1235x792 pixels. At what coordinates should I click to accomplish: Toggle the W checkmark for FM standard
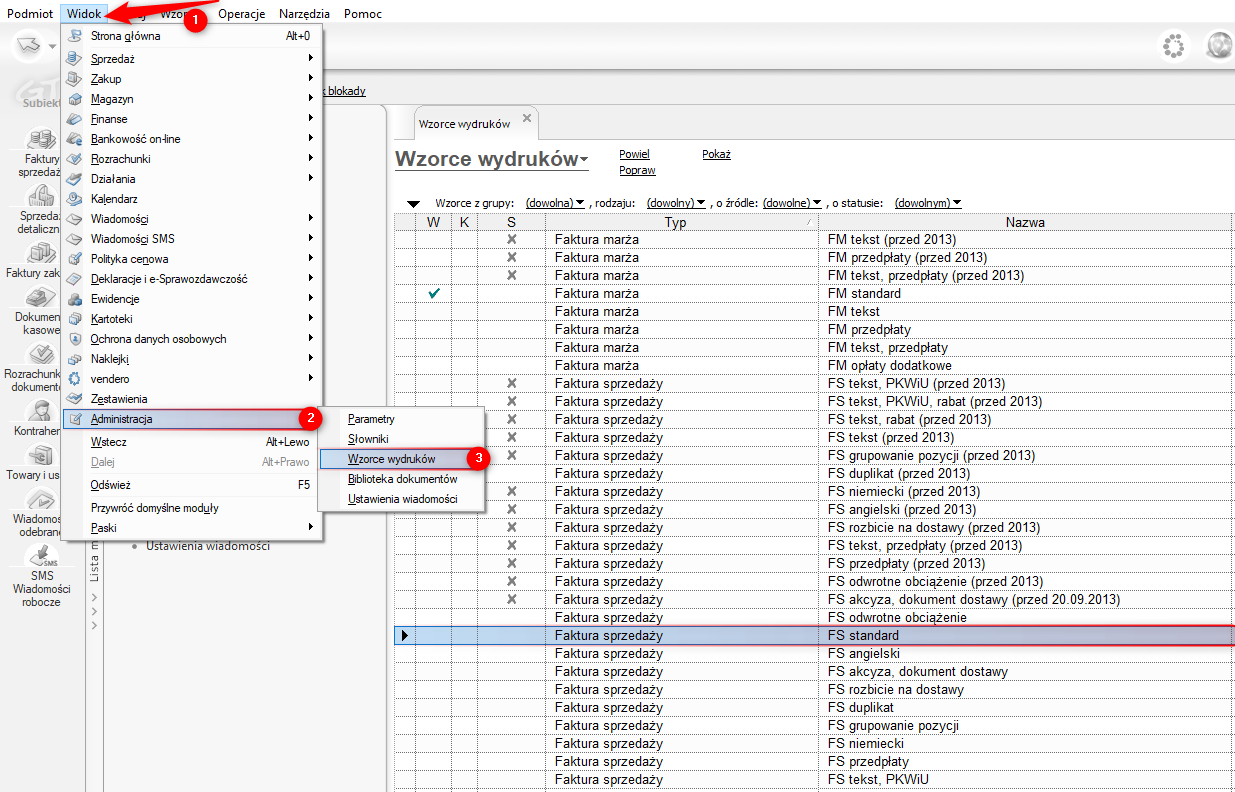pos(433,294)
